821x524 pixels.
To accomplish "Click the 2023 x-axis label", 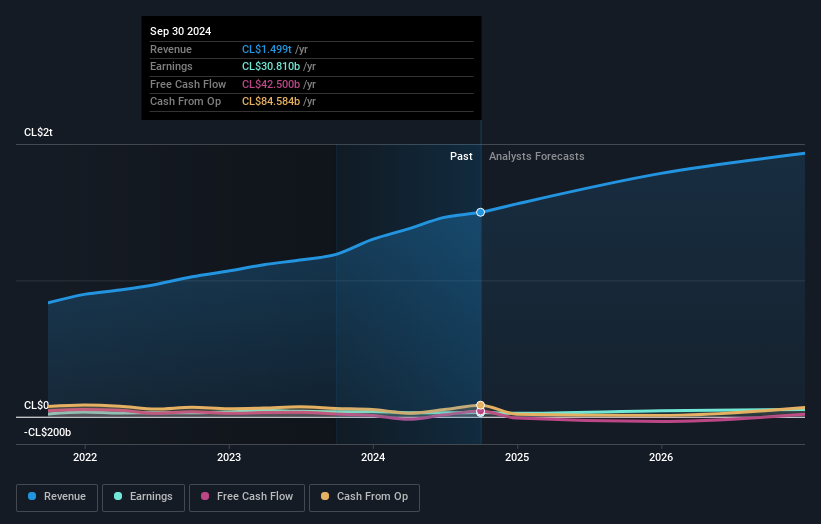I will click(229, 457).
